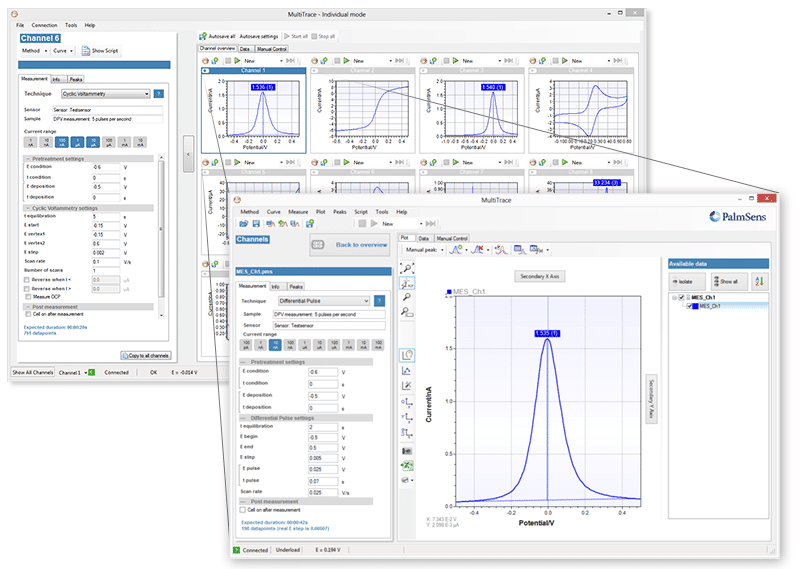This screenshot has height=569, width=800.
Task: Open Peaks menu in front window
Action: tap(340, 212)
